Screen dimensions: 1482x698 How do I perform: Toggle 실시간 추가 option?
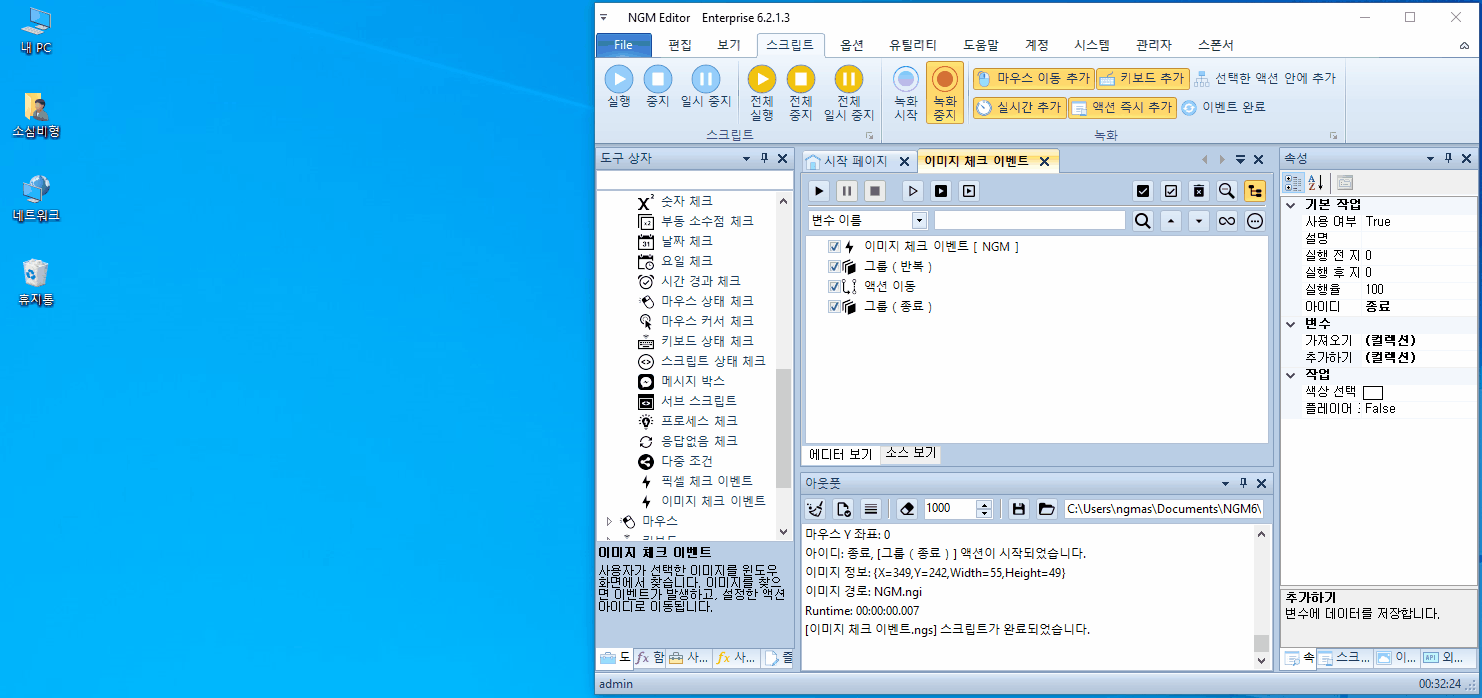1018,108
